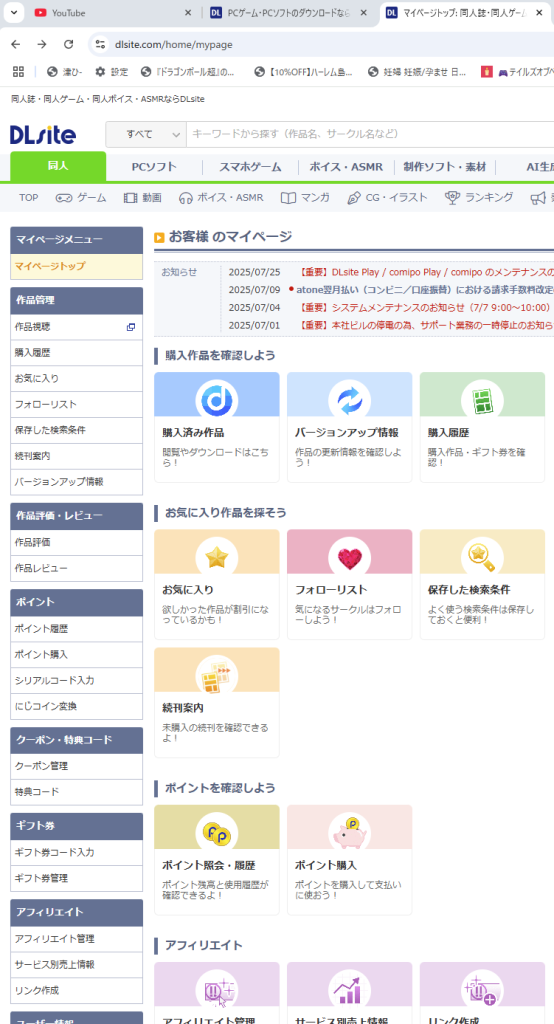Open the 2025/07/04 system maintenance notice

pyautogui.click(x=425, y=308)
